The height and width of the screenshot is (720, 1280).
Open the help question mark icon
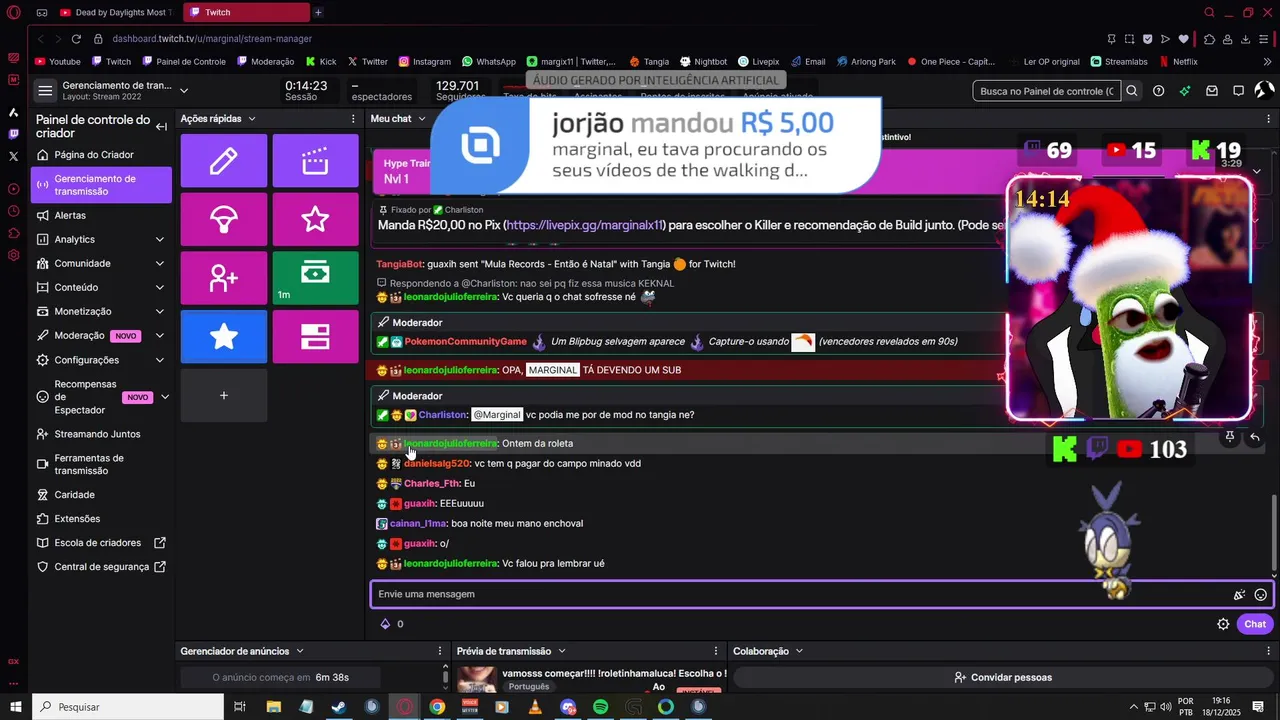(1158, 91)
